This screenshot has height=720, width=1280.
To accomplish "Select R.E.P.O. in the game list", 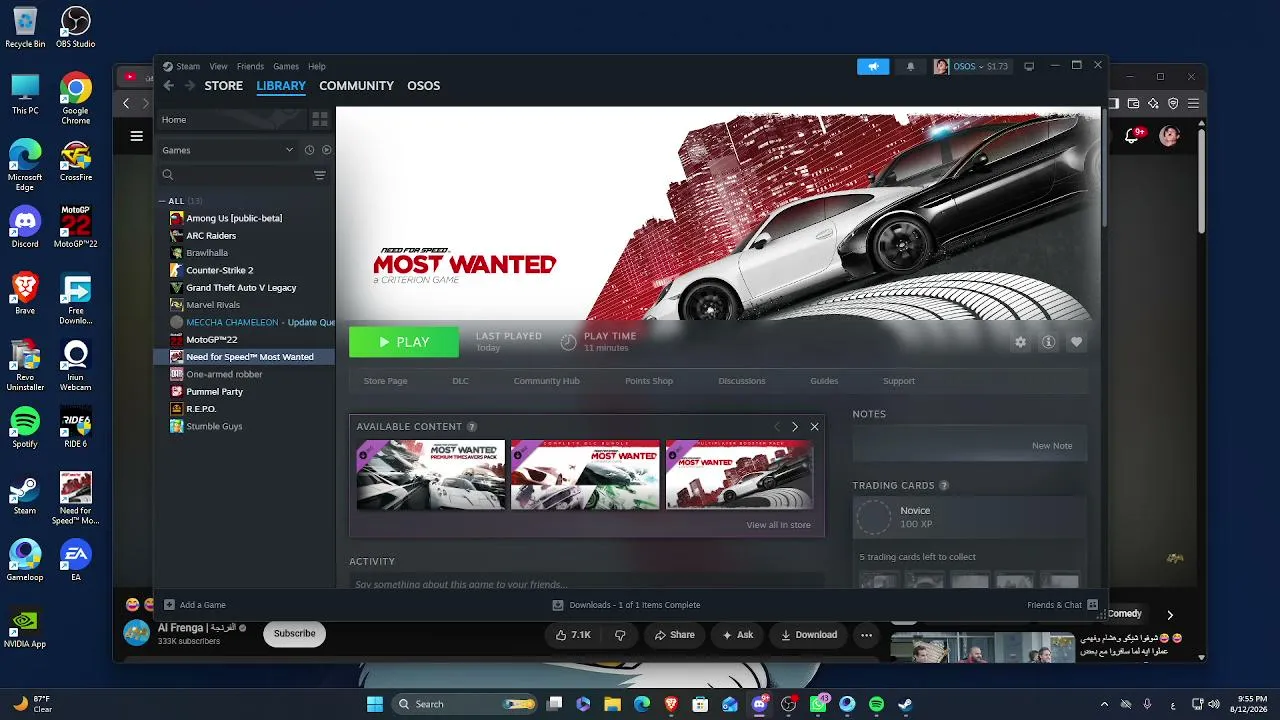I will pos(245,409).
